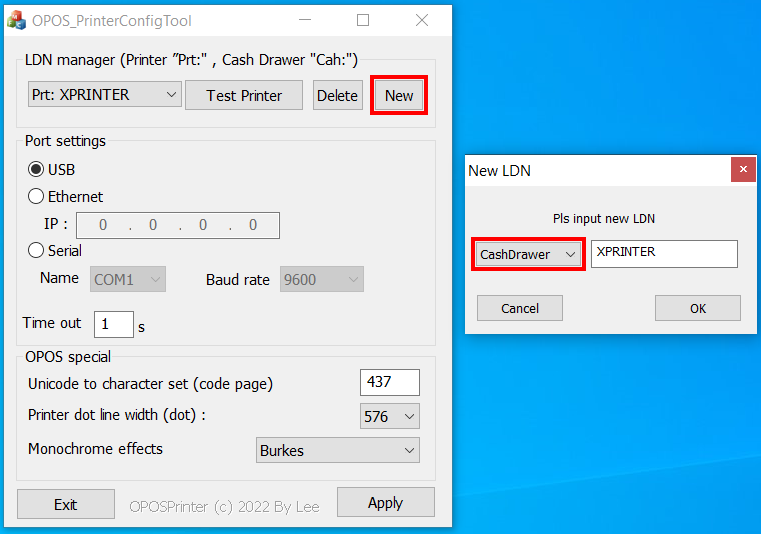Maximize the OPOS_PrinterConfigTool window
The height and width of the screenshot is (534, 761).
[363, 20]
